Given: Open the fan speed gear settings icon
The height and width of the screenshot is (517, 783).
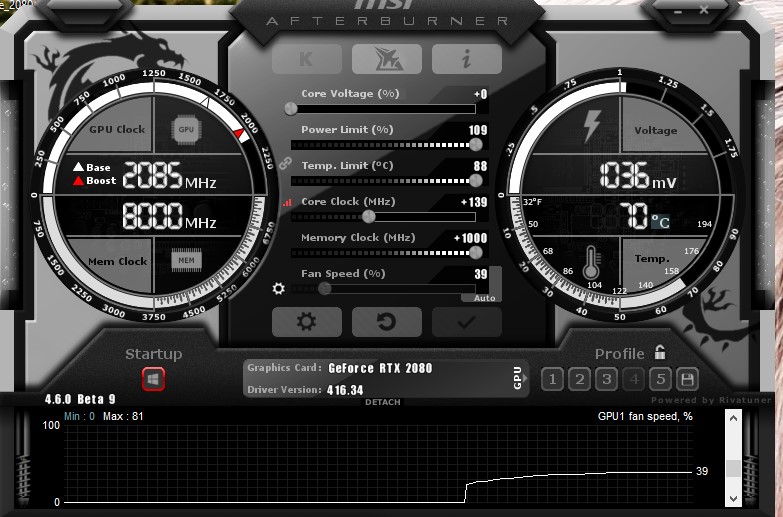Looking at the screenshot, I should tap(279, 288).
